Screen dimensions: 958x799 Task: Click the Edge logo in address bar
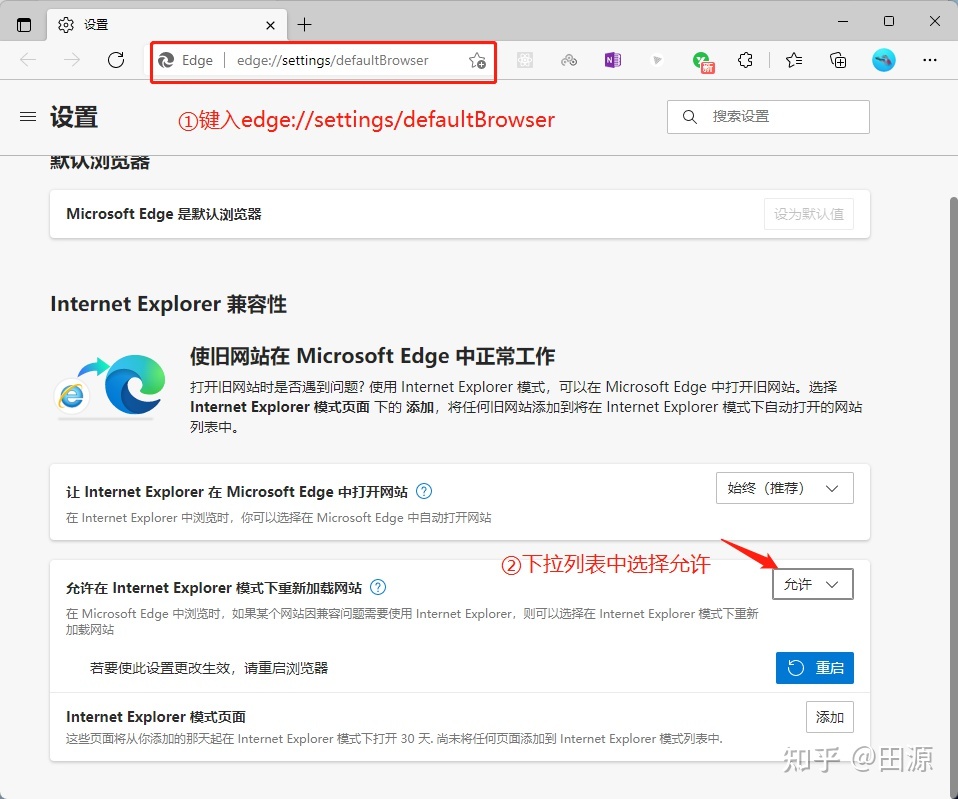166,60
